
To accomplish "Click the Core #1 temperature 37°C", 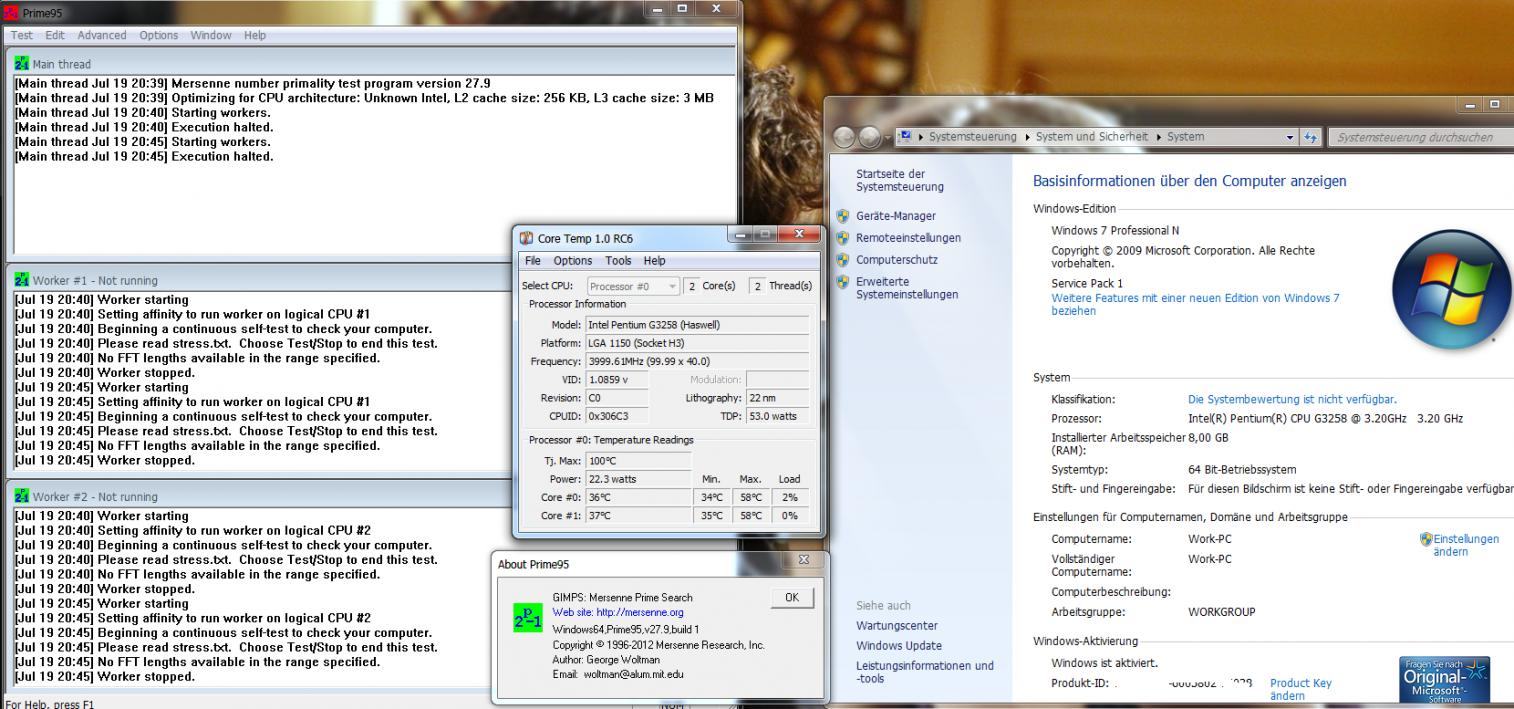I will coord(637,515).
